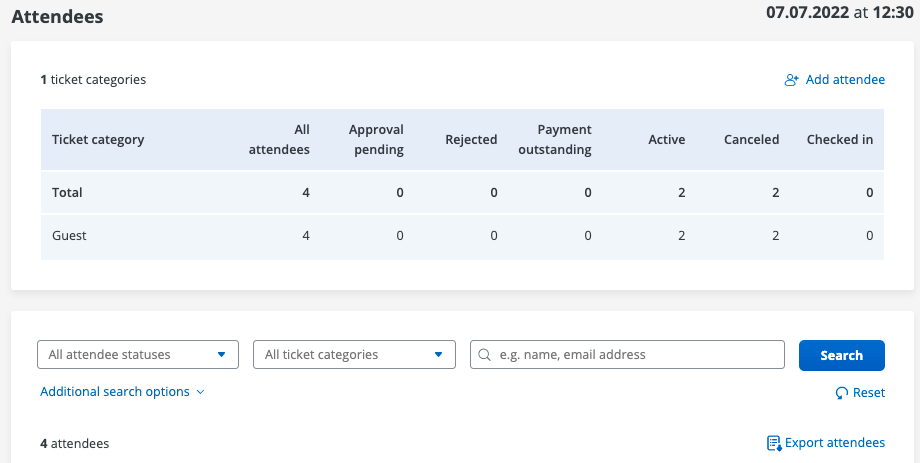Select the Guest ticket category row
920x463 pixels.
click(x=70, y=236)
